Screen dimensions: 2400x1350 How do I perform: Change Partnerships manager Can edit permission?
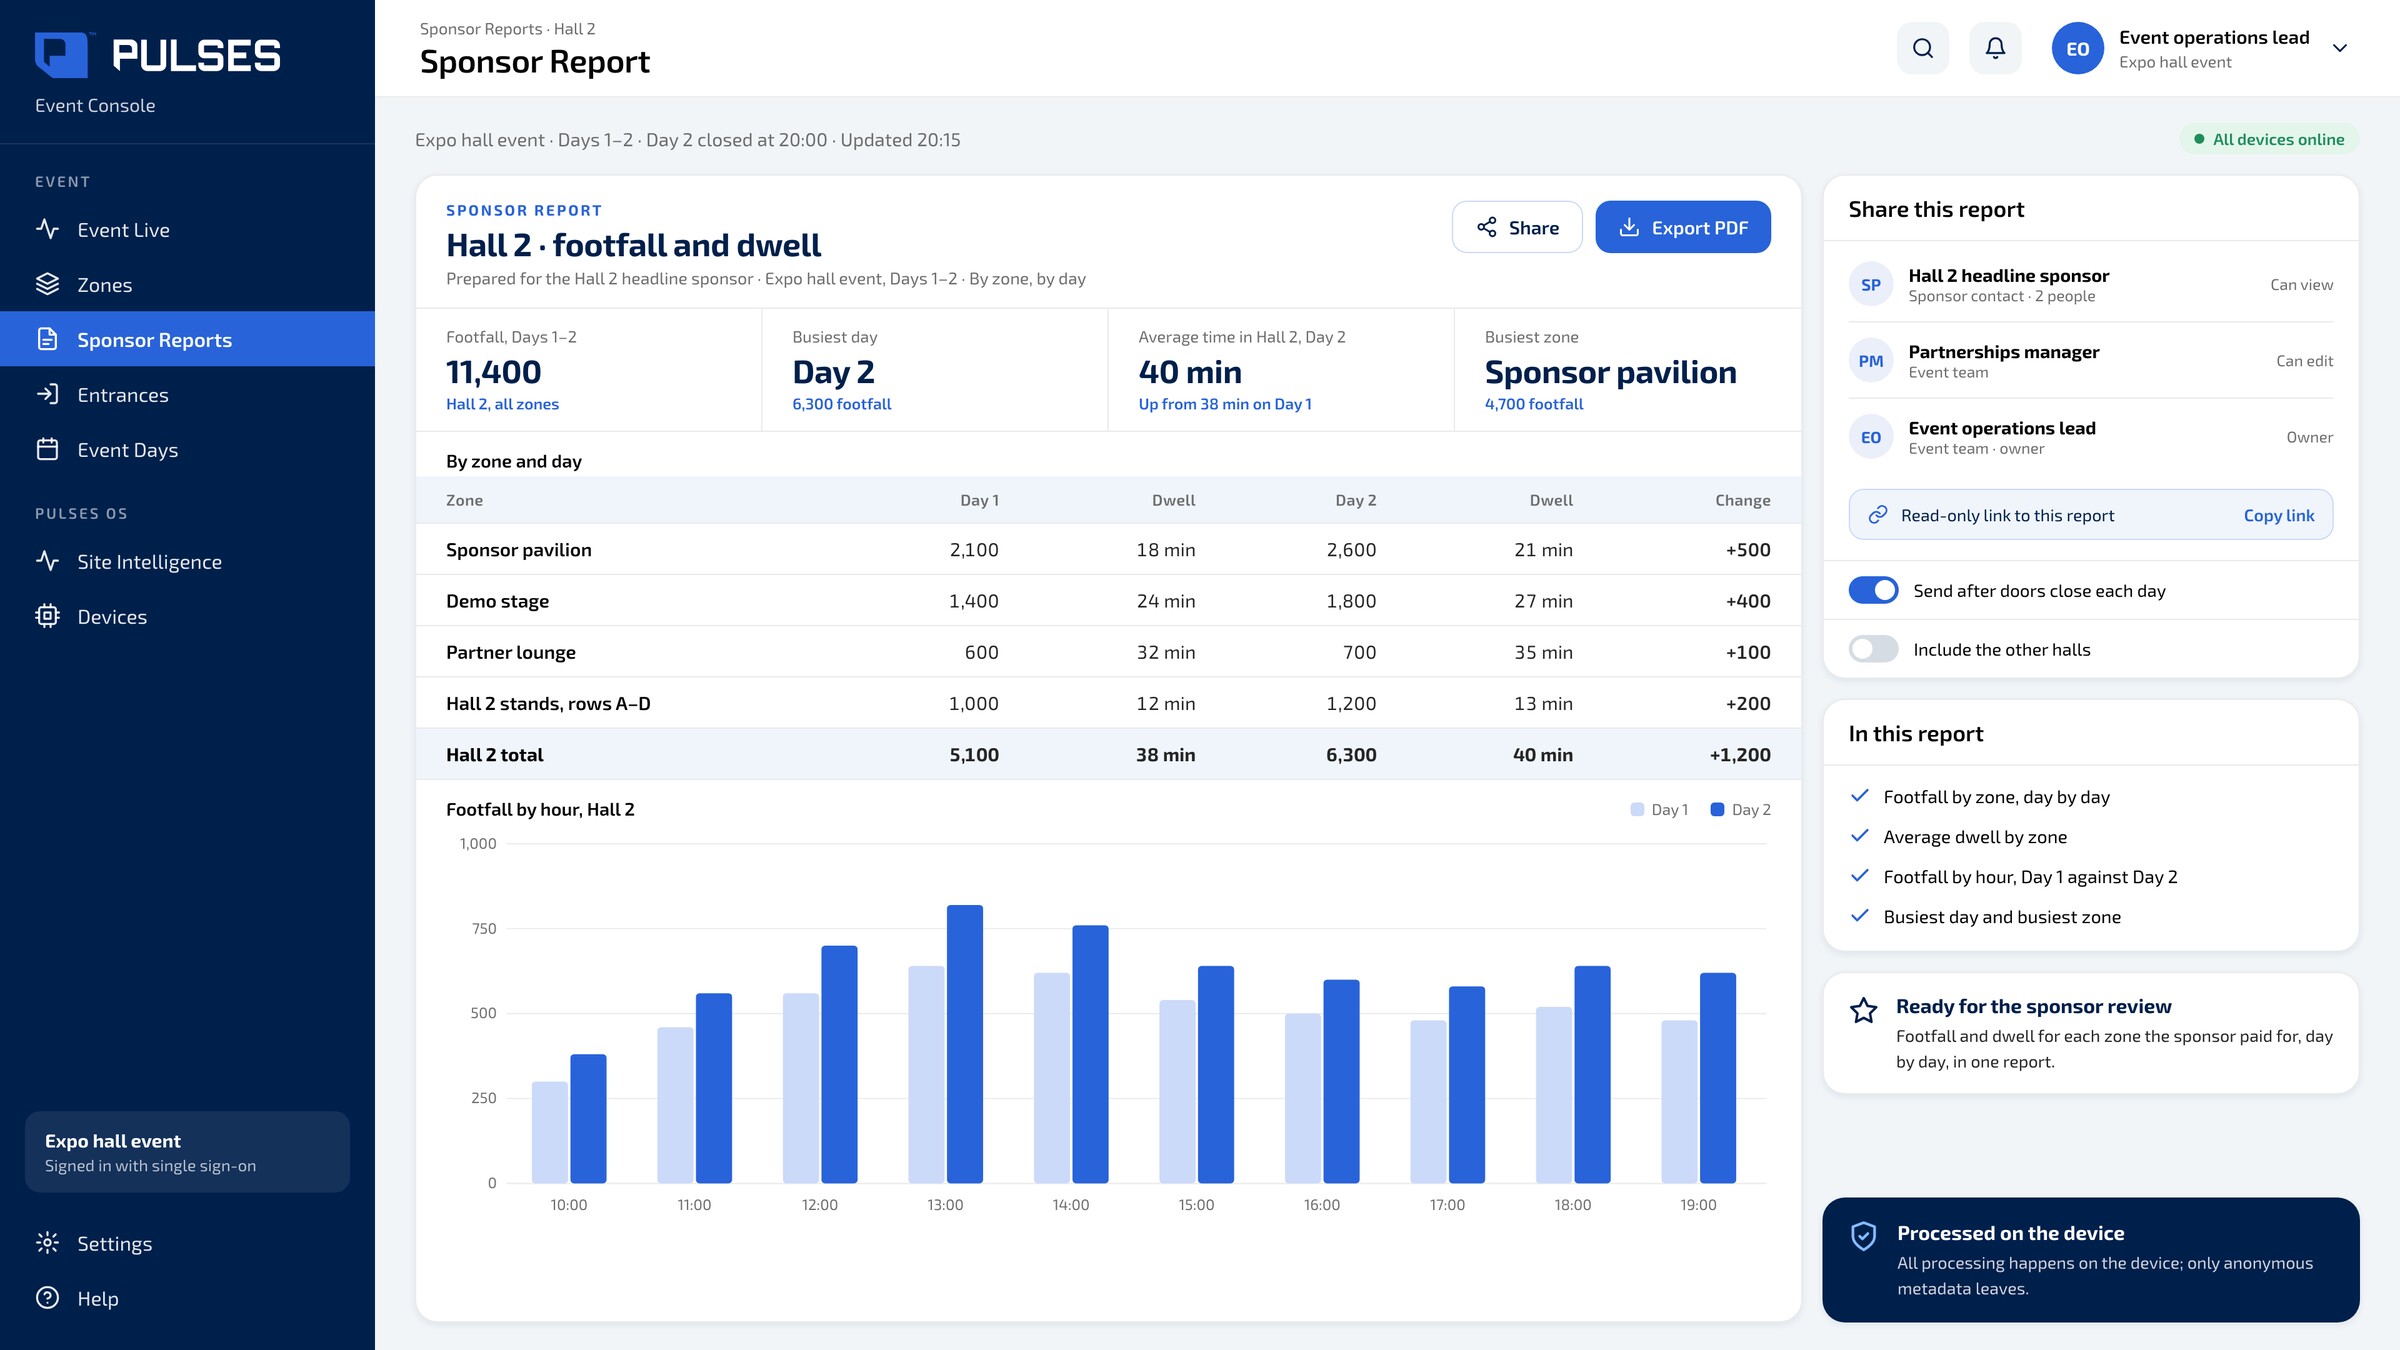click(x=2304, y=361)
